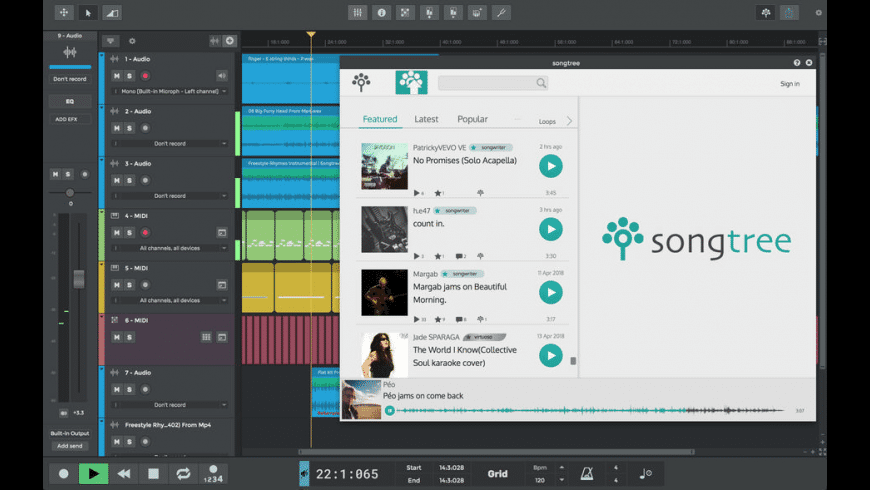Select the move/pan tool in top toolbar
The image size is (870, 490).
point(64,13)
